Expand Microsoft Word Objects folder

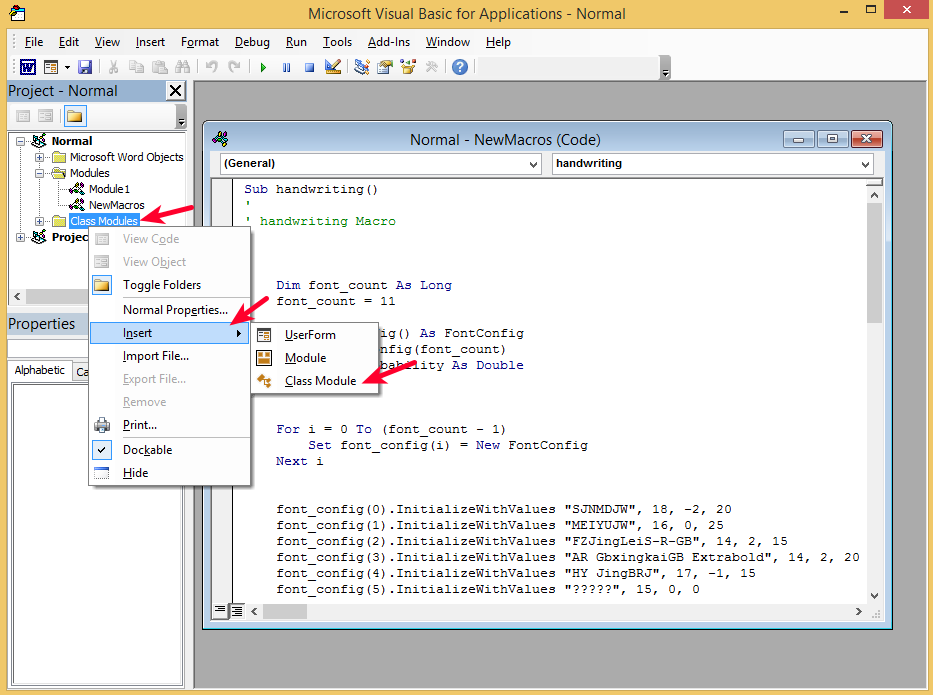(39, 158)
